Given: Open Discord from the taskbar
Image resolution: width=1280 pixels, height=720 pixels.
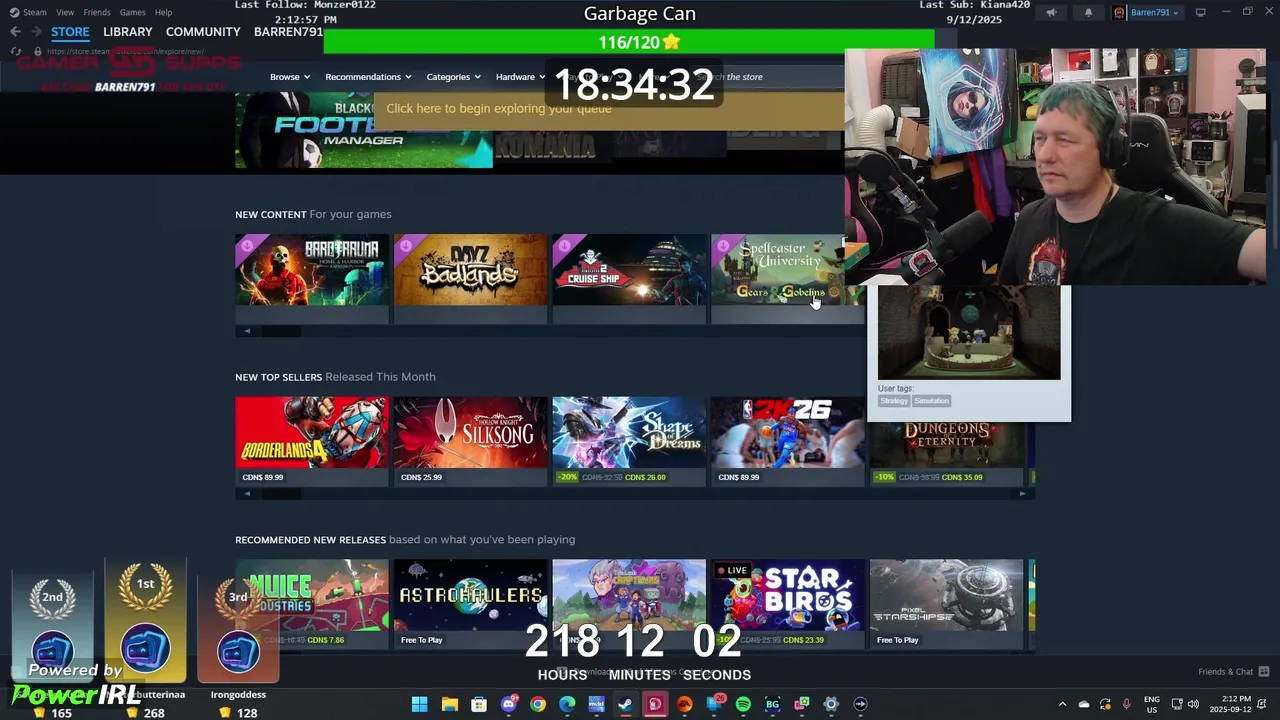Looking at the screenshot, I should click(508, 704).
